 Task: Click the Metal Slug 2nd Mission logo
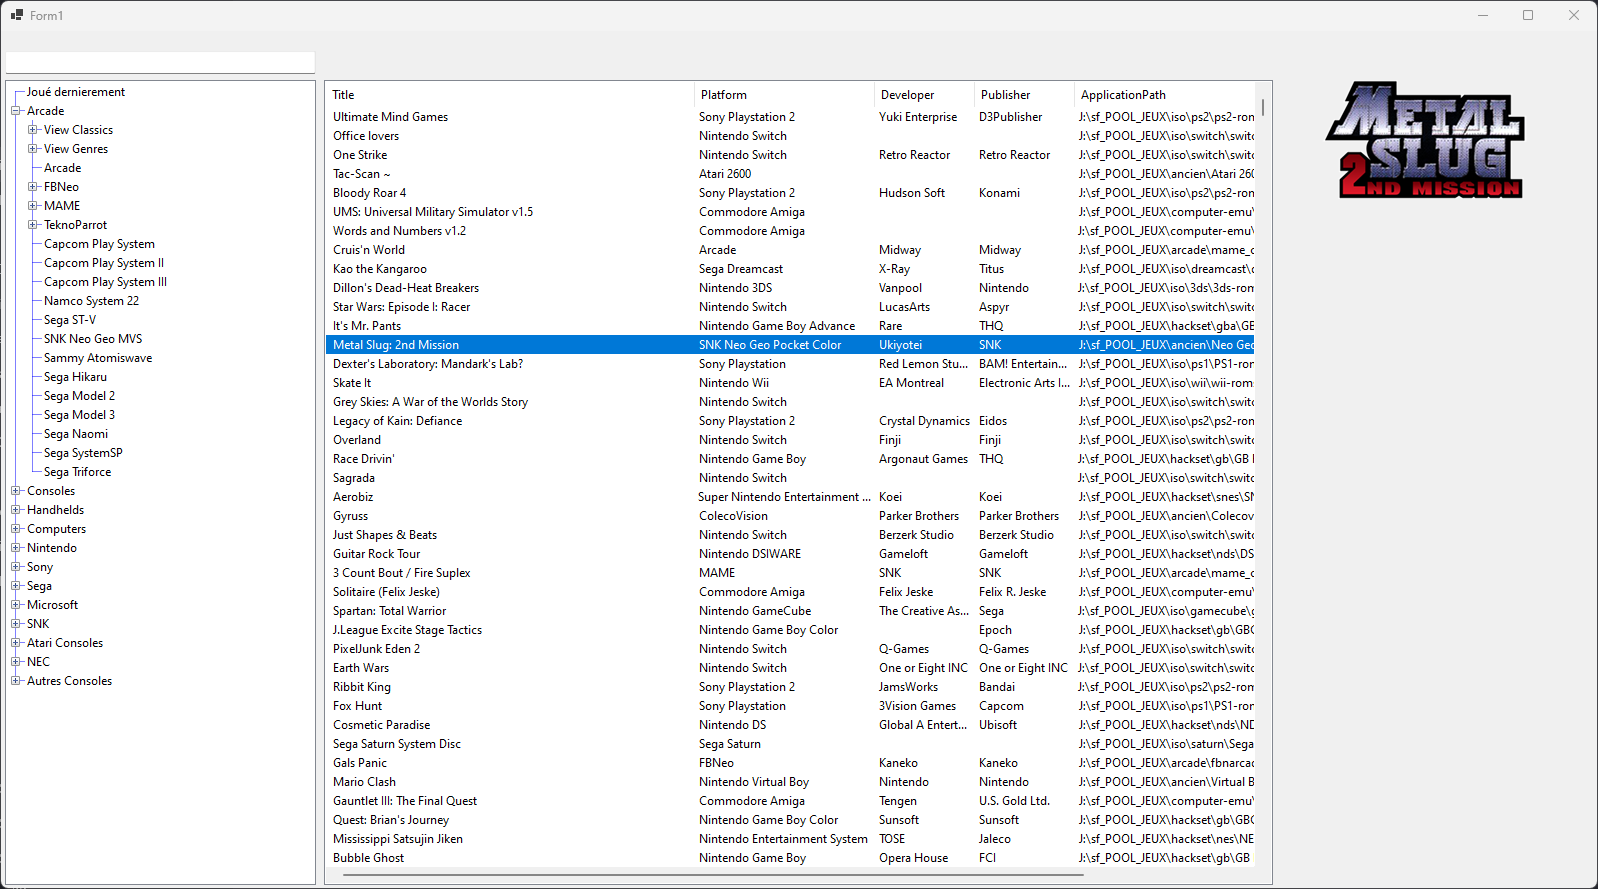pos(1425,140)
